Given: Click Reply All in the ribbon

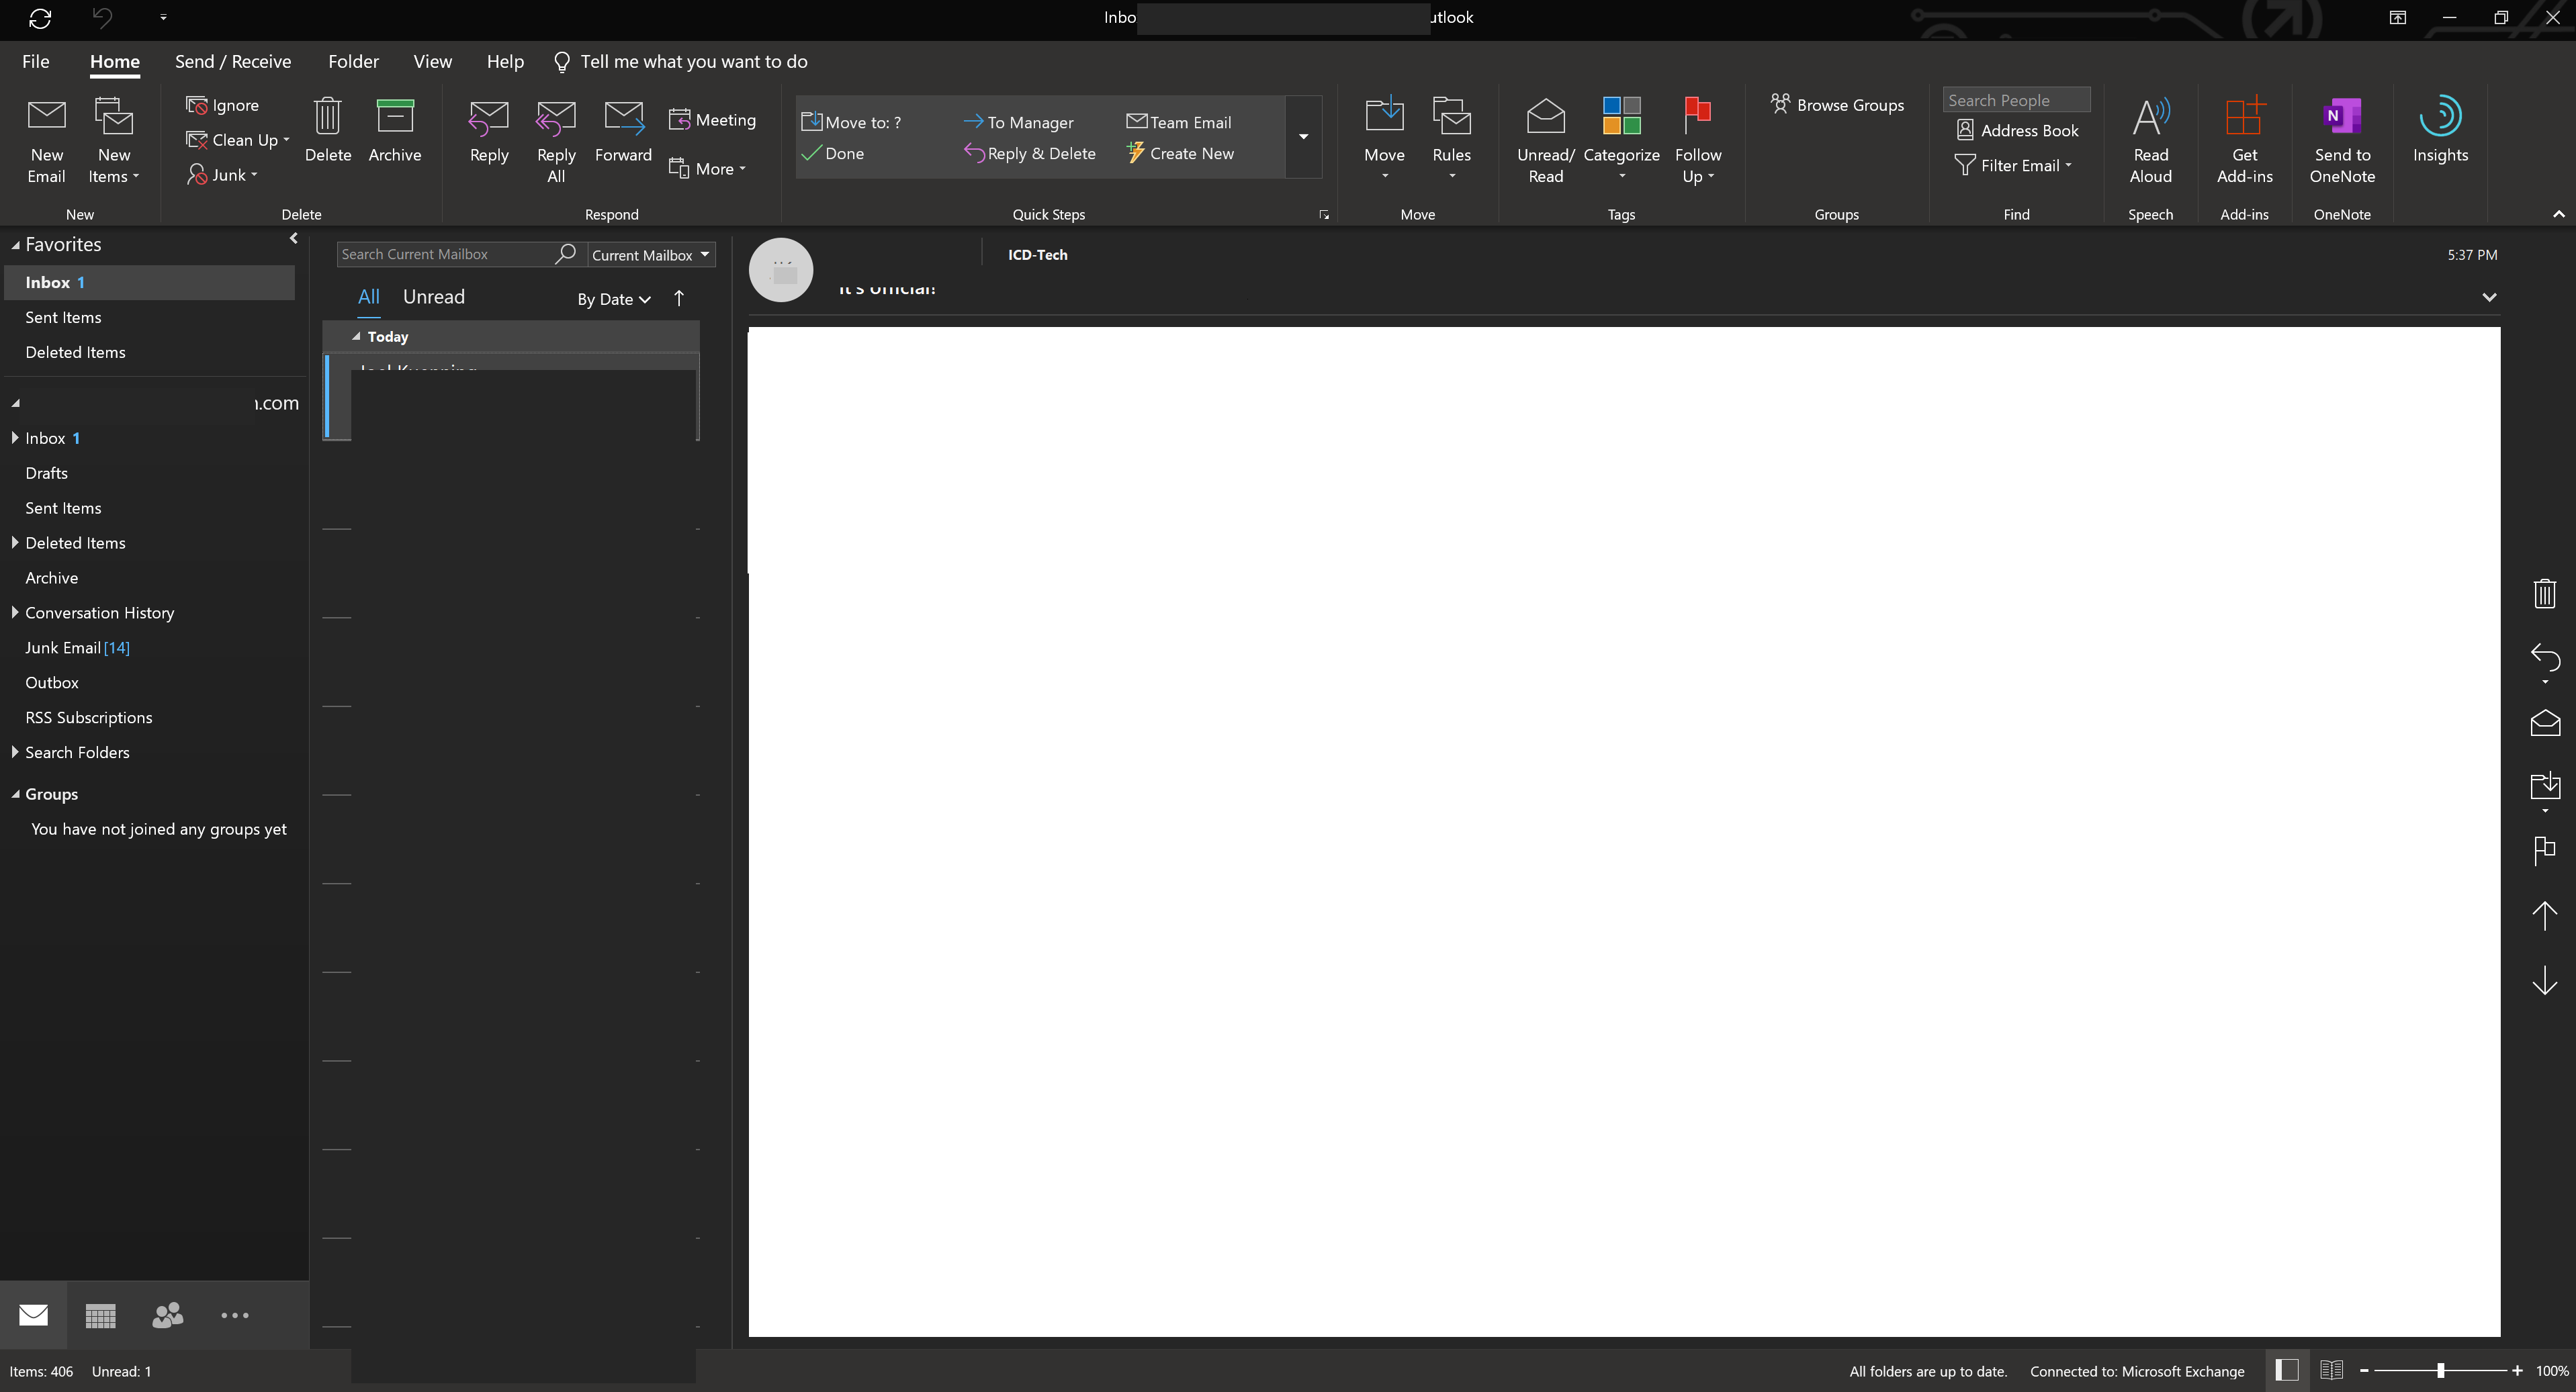Looking at the screenshot, I should [556, 142].
